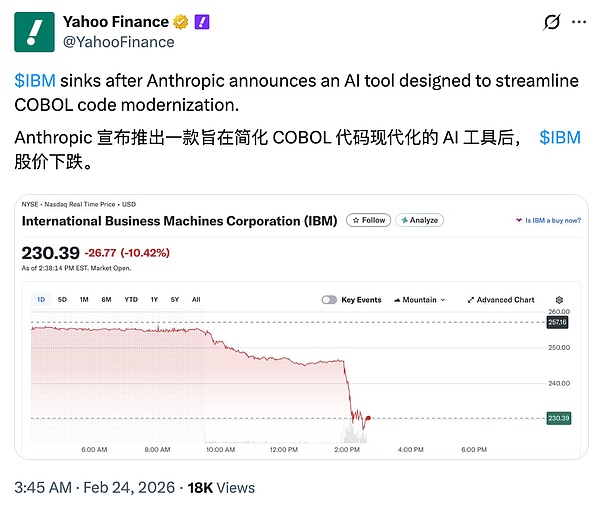Open the Advanced Chart expand icon

coord(471,299)
